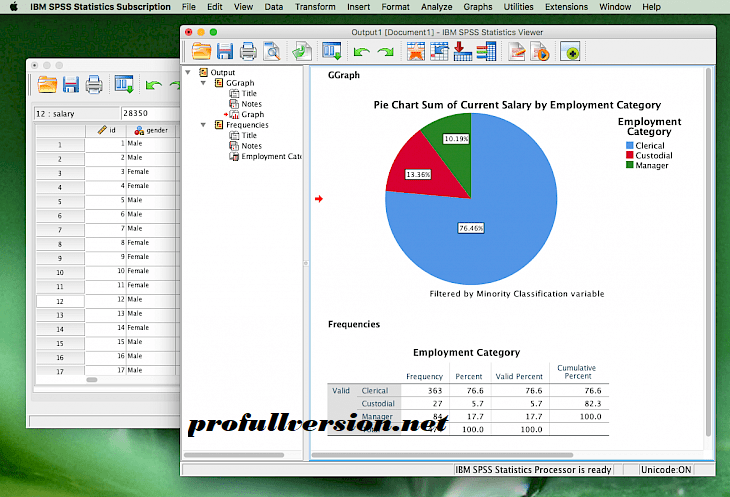Click the Go to Case icon
This screenshot has height=497, width=730.
(x=439, y=51)
